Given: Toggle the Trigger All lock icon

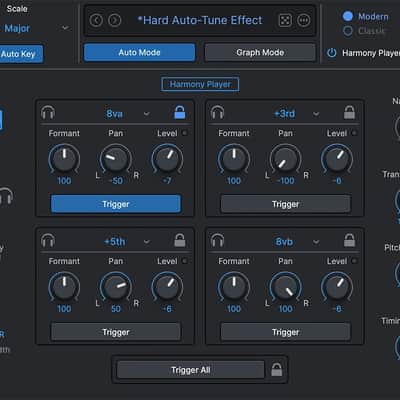Looking at the screenshot, I should pos(276,369).
